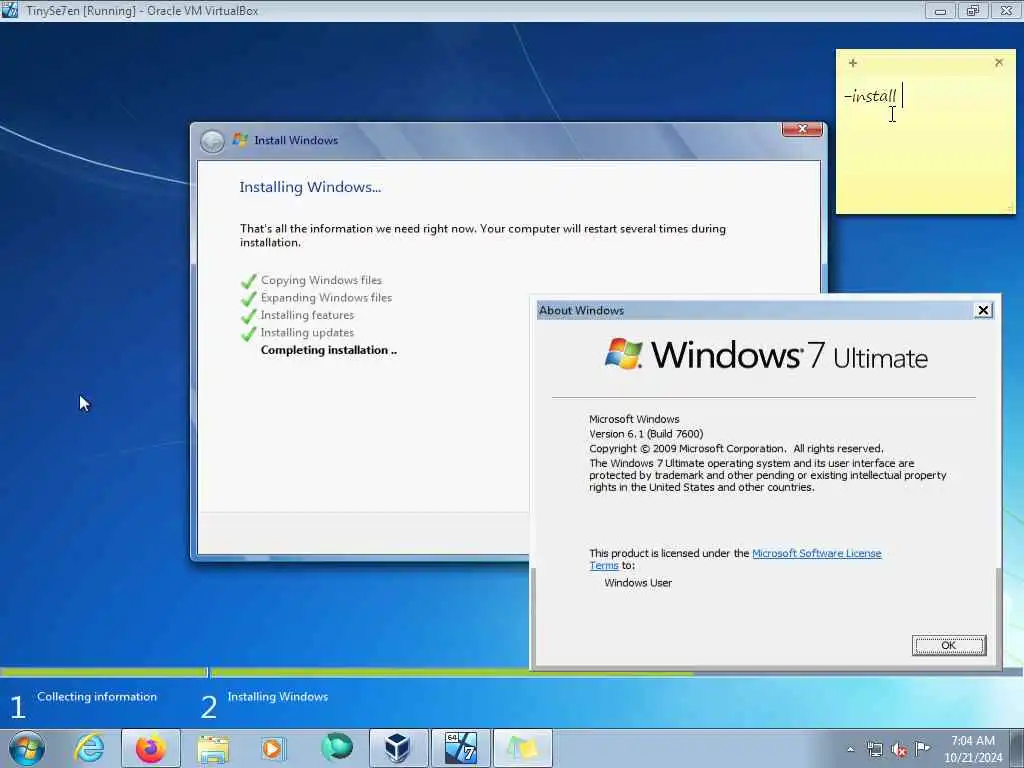
Task: Click 'Collecting information' stage label
Action: point(97,697)
